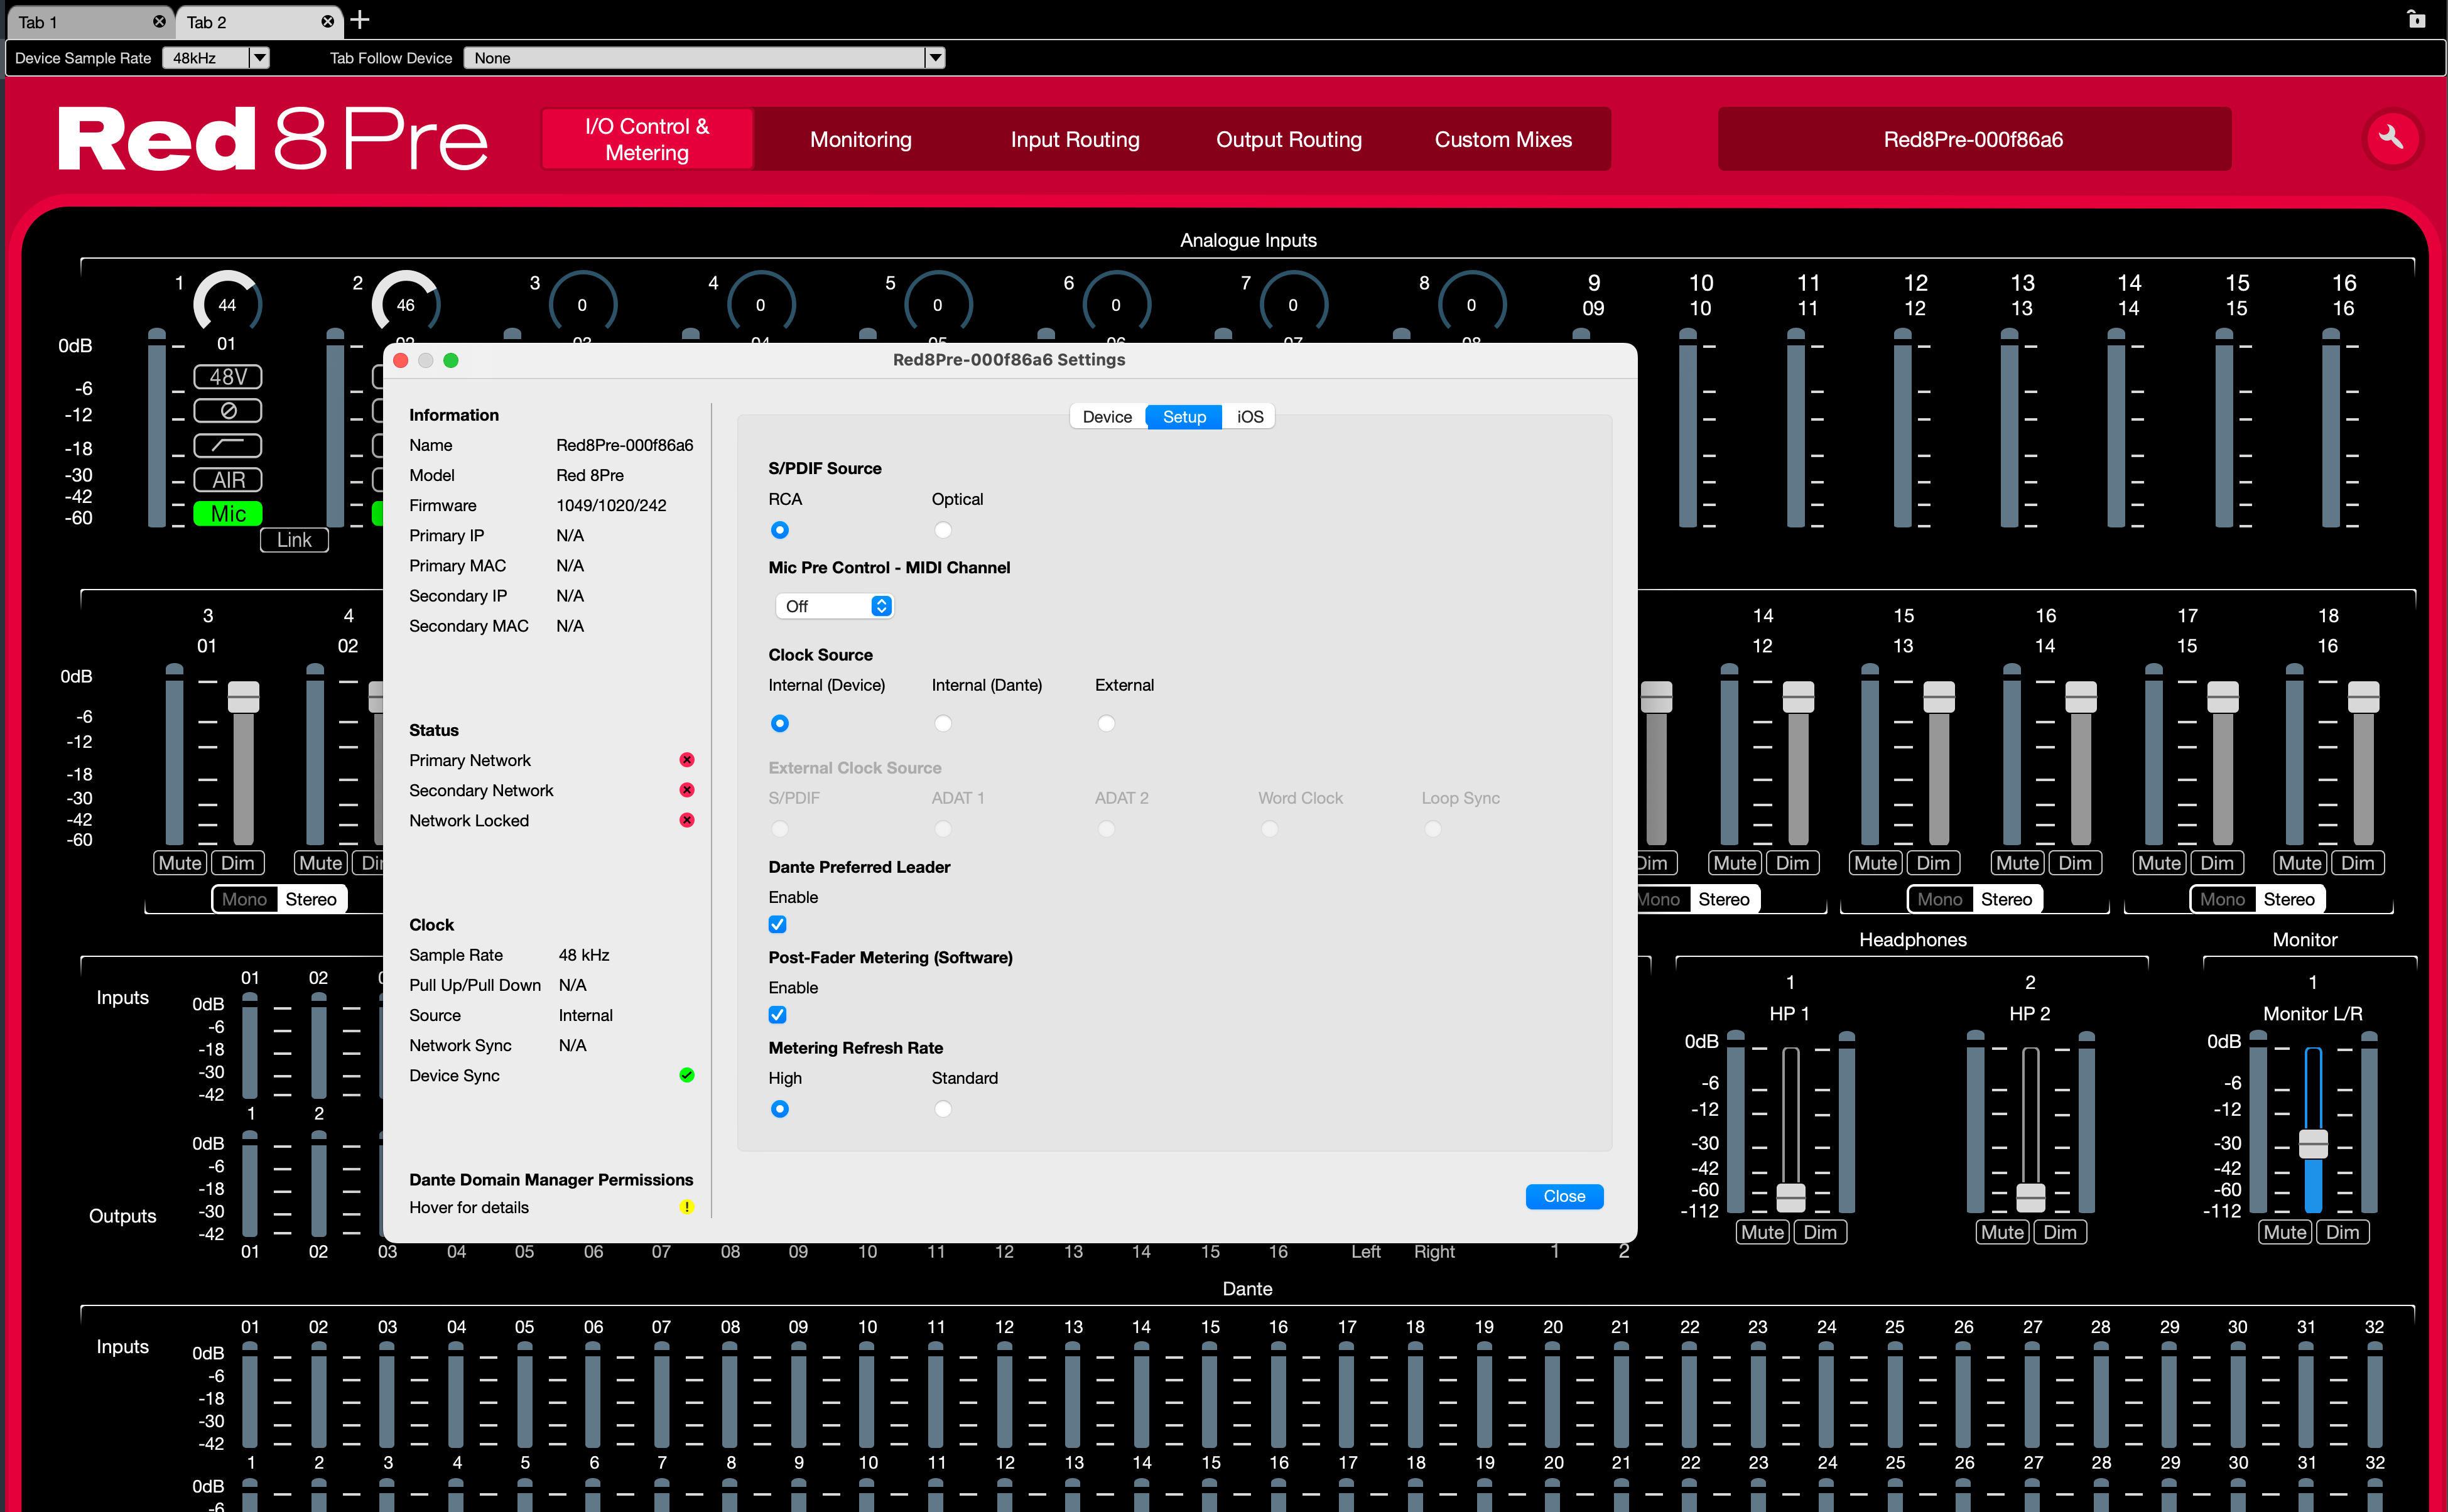2448x1512 pixels.
Task: Click the green Mic button on input 1
Action: pyautogui.click(x=228, y=514)
